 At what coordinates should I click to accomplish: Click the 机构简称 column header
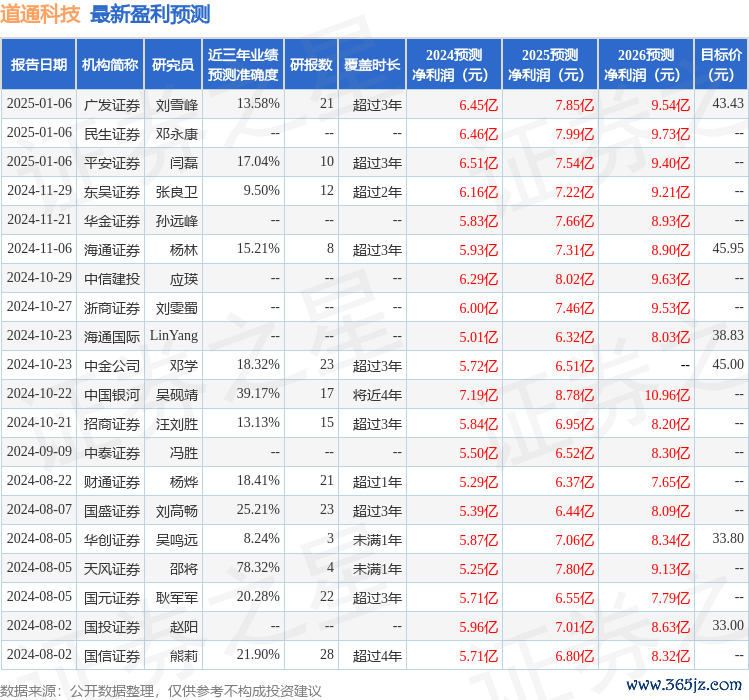coord(110,65)
